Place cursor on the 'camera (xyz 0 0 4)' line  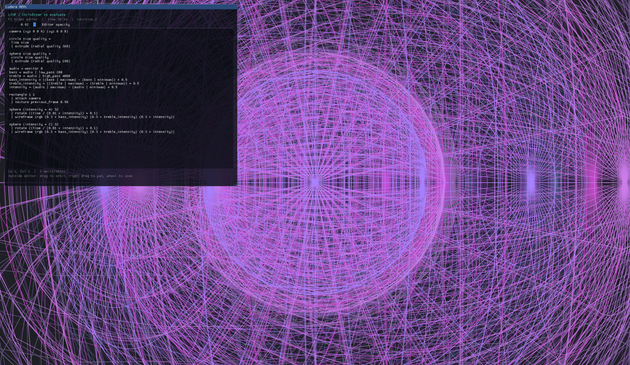point(39,31)
